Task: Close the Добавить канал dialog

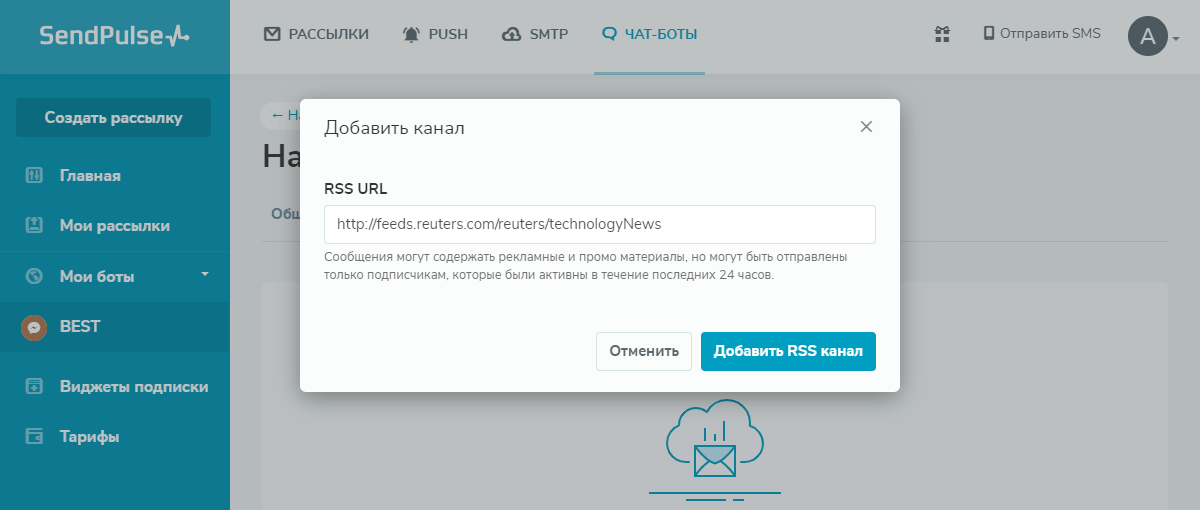Action: point(866,126)
